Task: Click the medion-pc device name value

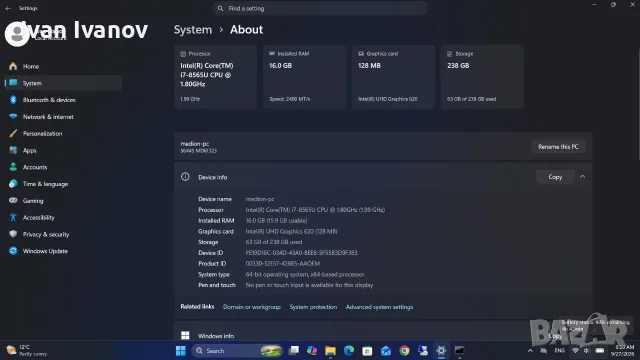Action: point(260,199)
